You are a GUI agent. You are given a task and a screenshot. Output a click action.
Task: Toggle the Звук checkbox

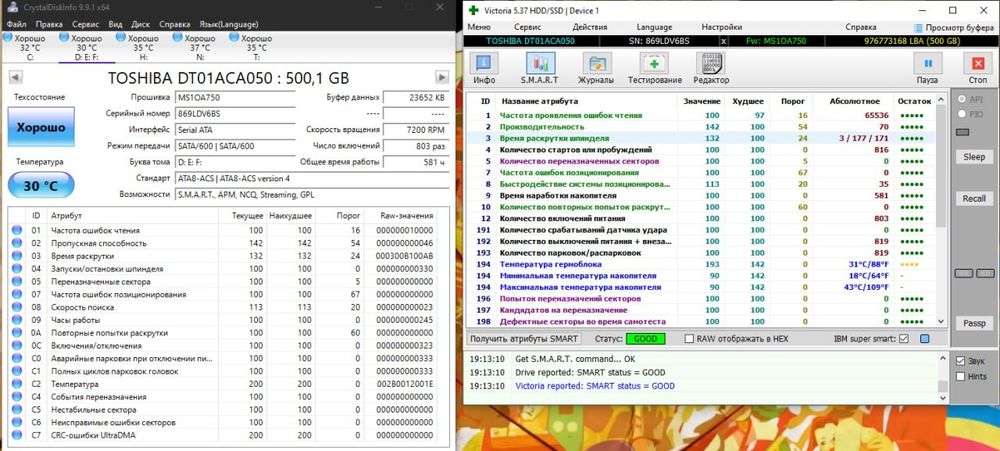click(x=960, y=361)
